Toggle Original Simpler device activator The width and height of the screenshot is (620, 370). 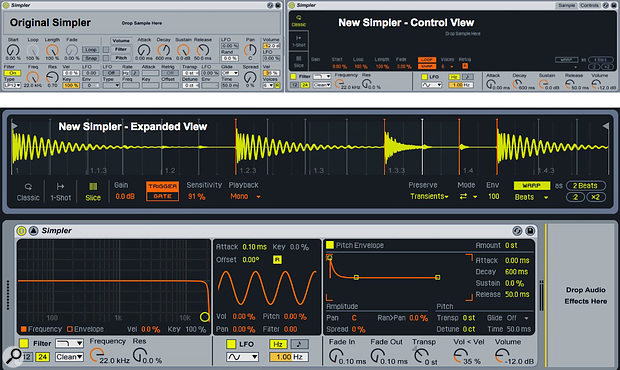[x=6, y=5]
